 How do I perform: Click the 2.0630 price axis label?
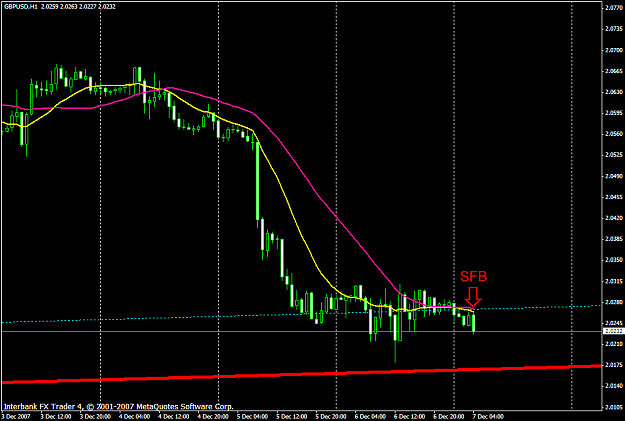click(614, 92)
